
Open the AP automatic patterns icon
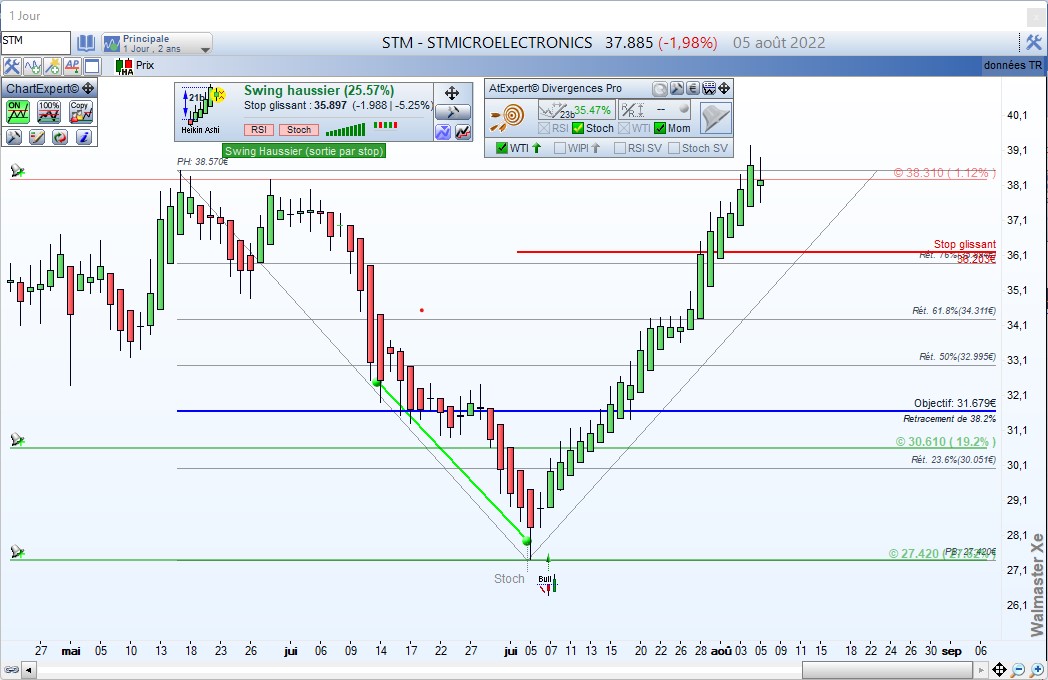72,66
